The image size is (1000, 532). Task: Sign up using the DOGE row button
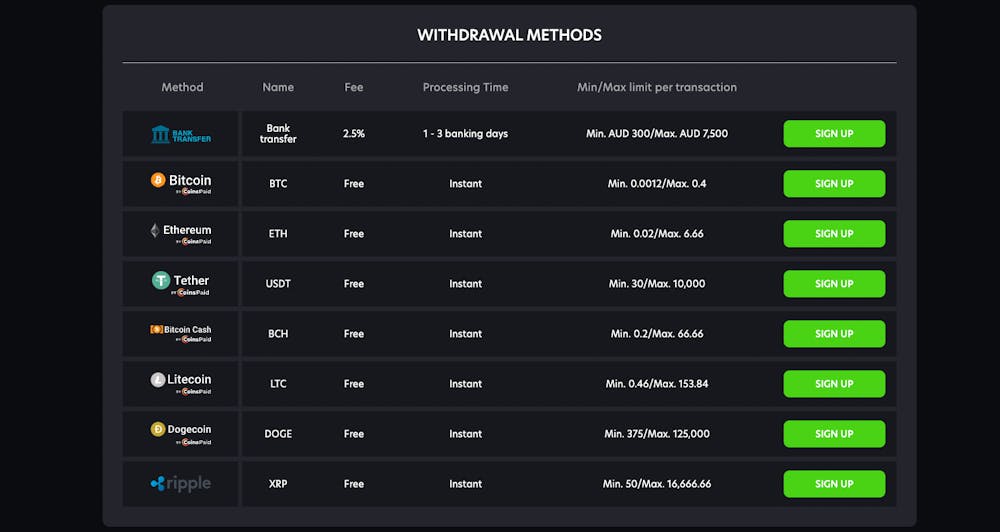point(834,434)
